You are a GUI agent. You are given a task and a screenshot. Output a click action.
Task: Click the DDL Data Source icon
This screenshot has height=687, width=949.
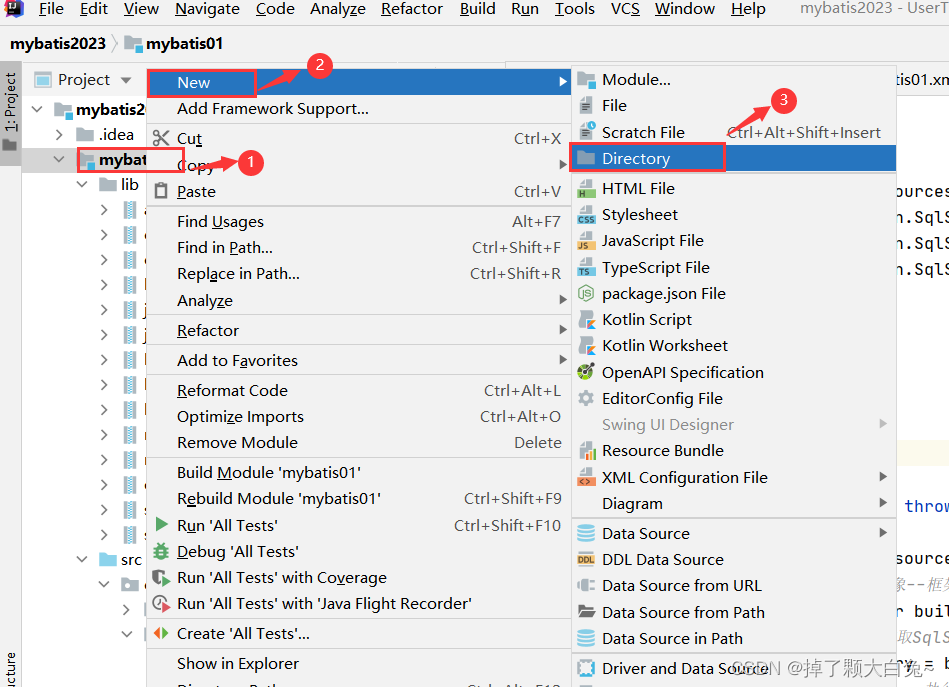coord(586,559)
